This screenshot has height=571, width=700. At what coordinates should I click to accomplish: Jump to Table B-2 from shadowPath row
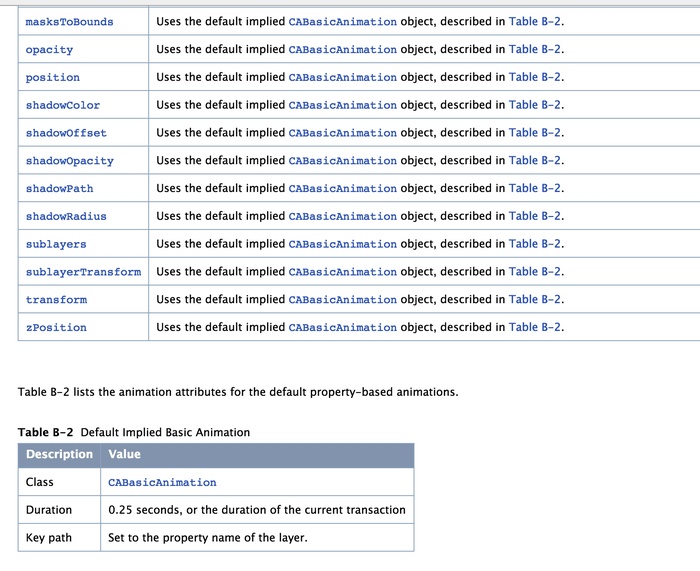coord(534,188)
